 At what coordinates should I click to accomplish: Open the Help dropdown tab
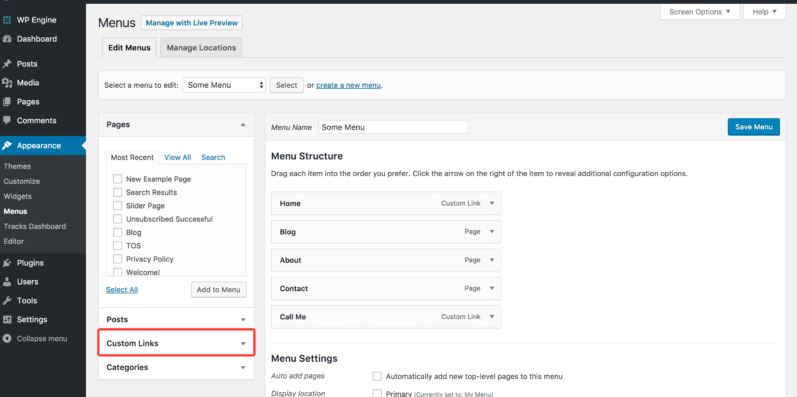pyautogui.click(x=764, y=12)
